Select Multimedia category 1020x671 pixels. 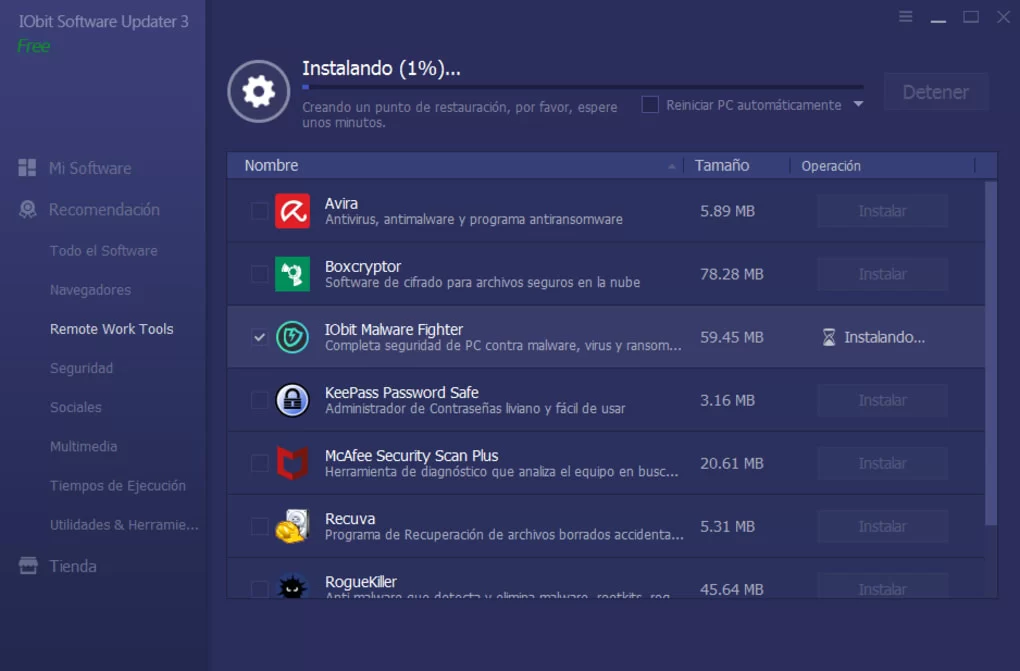[83, 446]
